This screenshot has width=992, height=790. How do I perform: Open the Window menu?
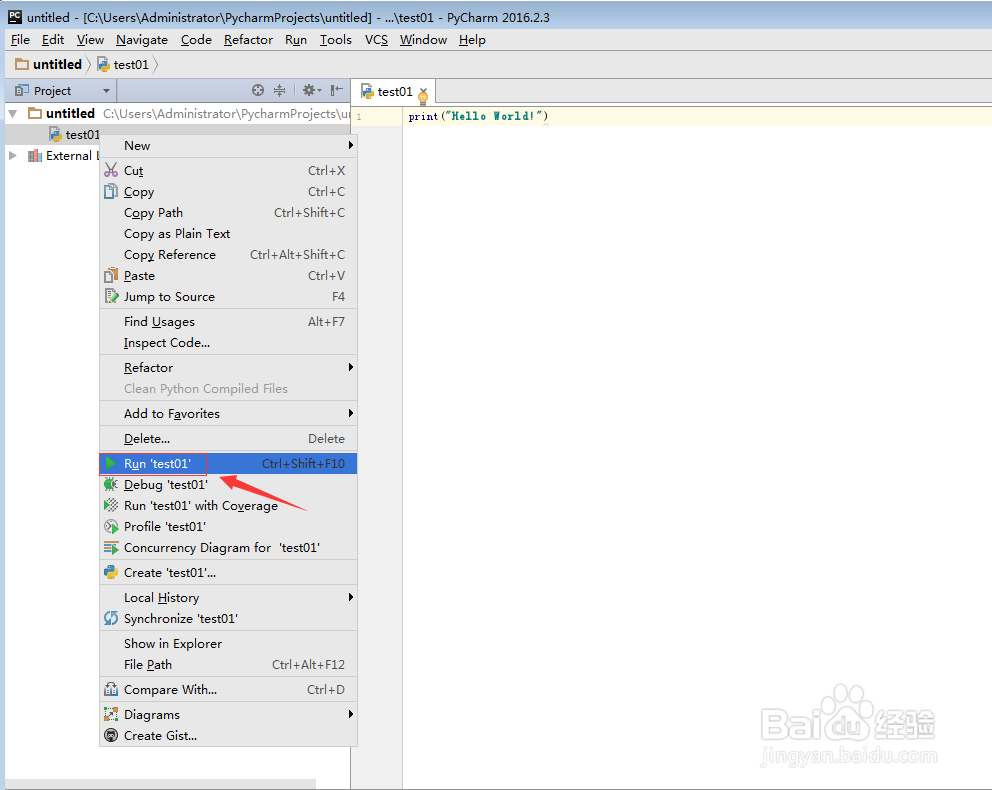[423, 40]
